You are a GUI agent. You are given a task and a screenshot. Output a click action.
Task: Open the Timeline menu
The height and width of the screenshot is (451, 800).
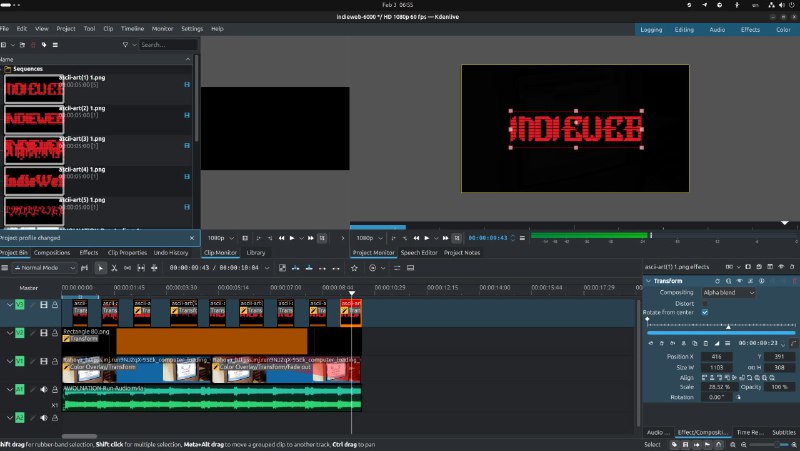pyautogui.click(x=132, y=29)
